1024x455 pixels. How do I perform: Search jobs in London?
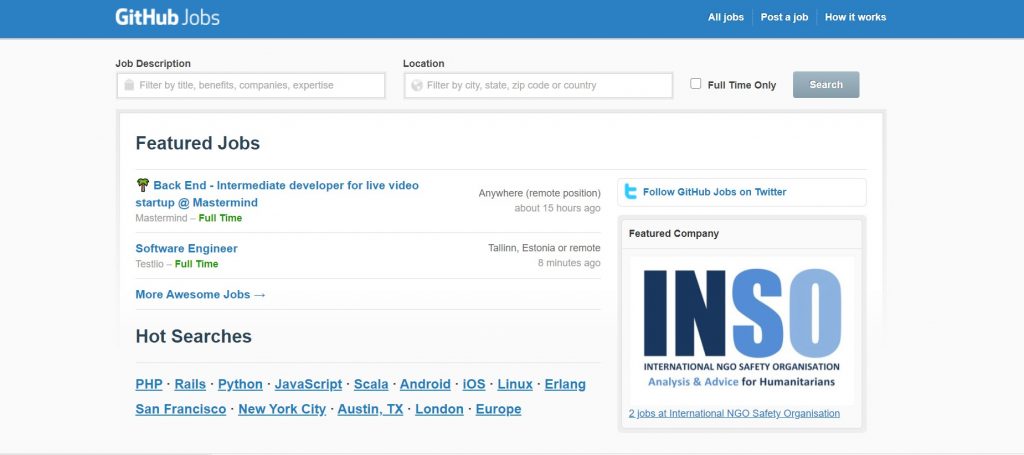(440, 409)
